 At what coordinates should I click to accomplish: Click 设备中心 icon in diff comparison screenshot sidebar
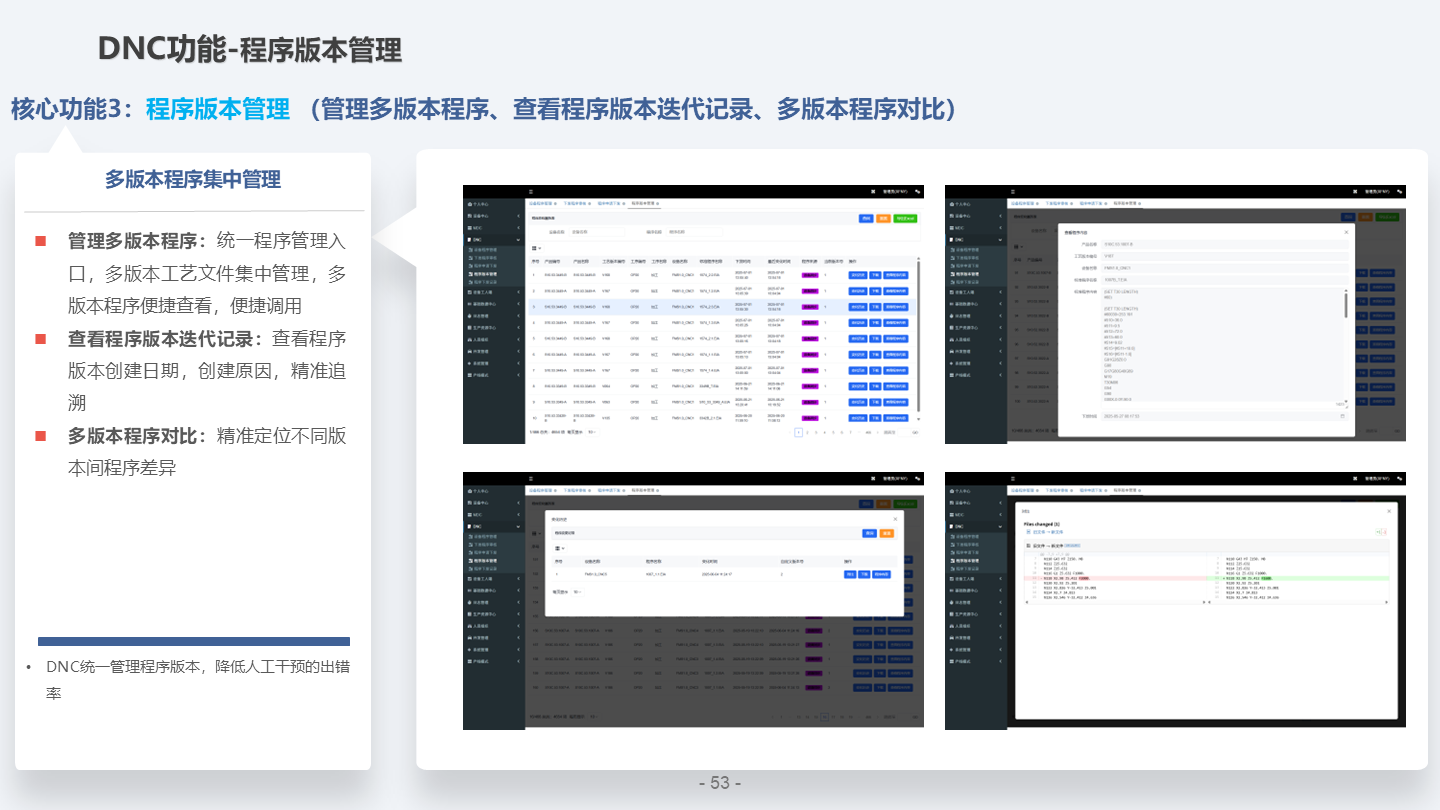952,503
